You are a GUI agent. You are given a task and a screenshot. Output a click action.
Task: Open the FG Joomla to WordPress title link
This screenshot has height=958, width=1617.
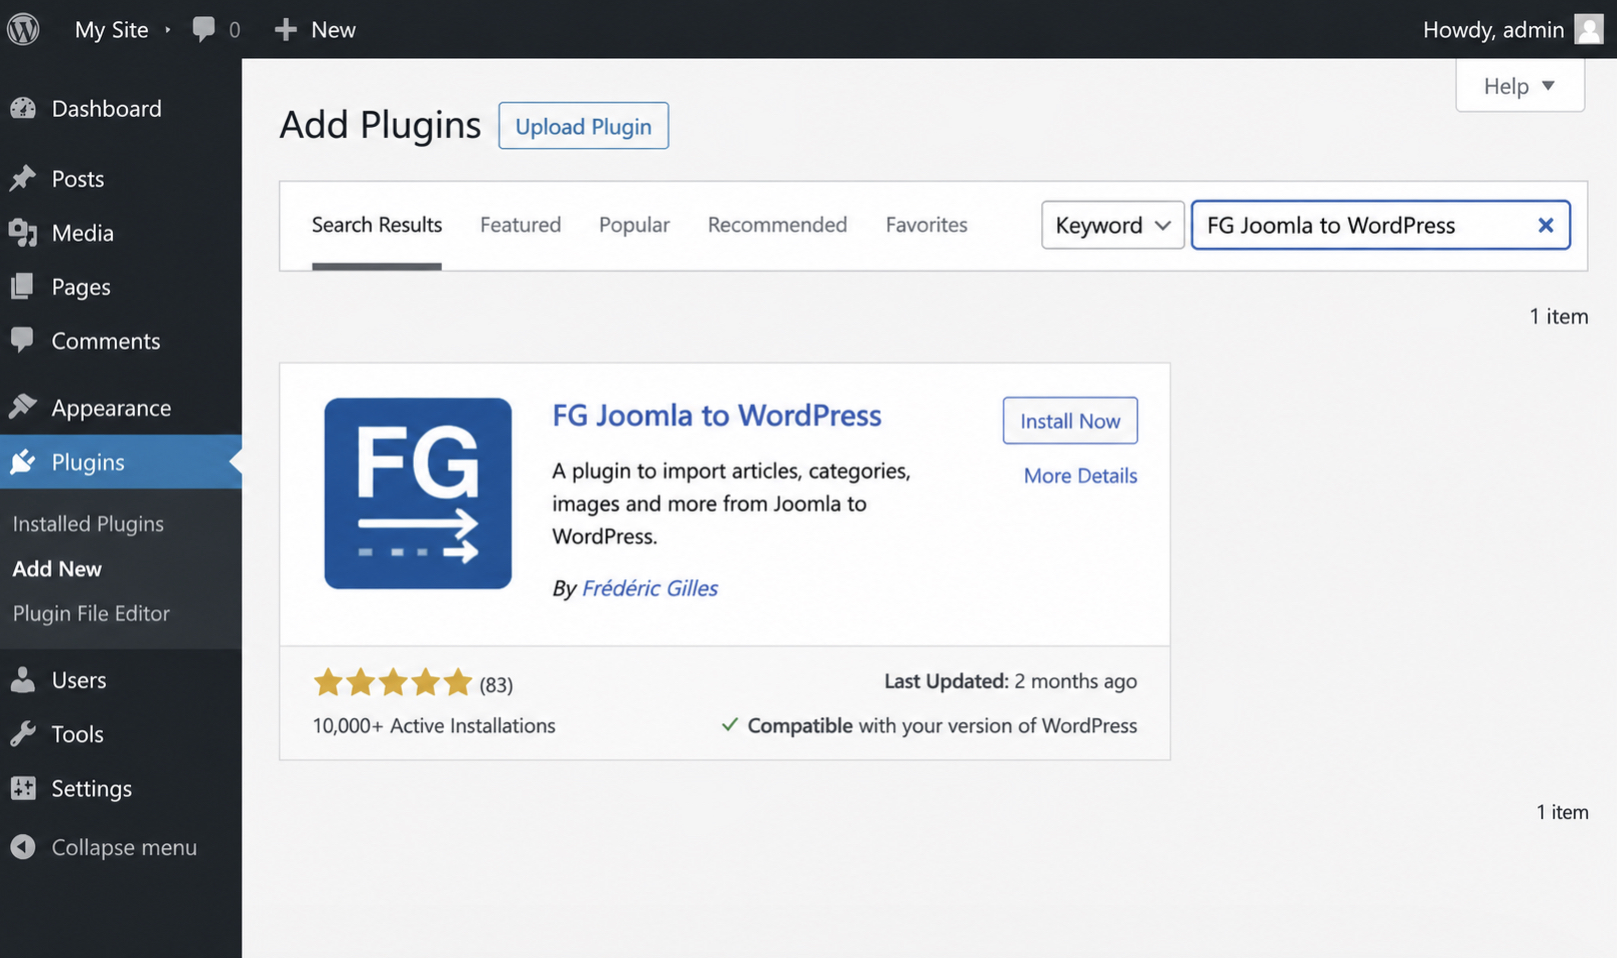(x=717, y=415)
